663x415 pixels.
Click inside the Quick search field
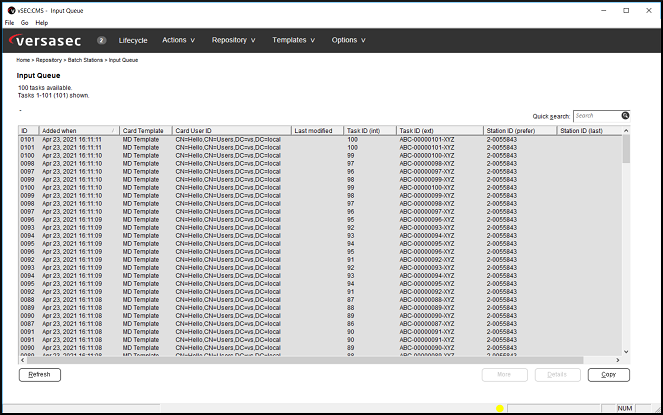tap(597, 116)
